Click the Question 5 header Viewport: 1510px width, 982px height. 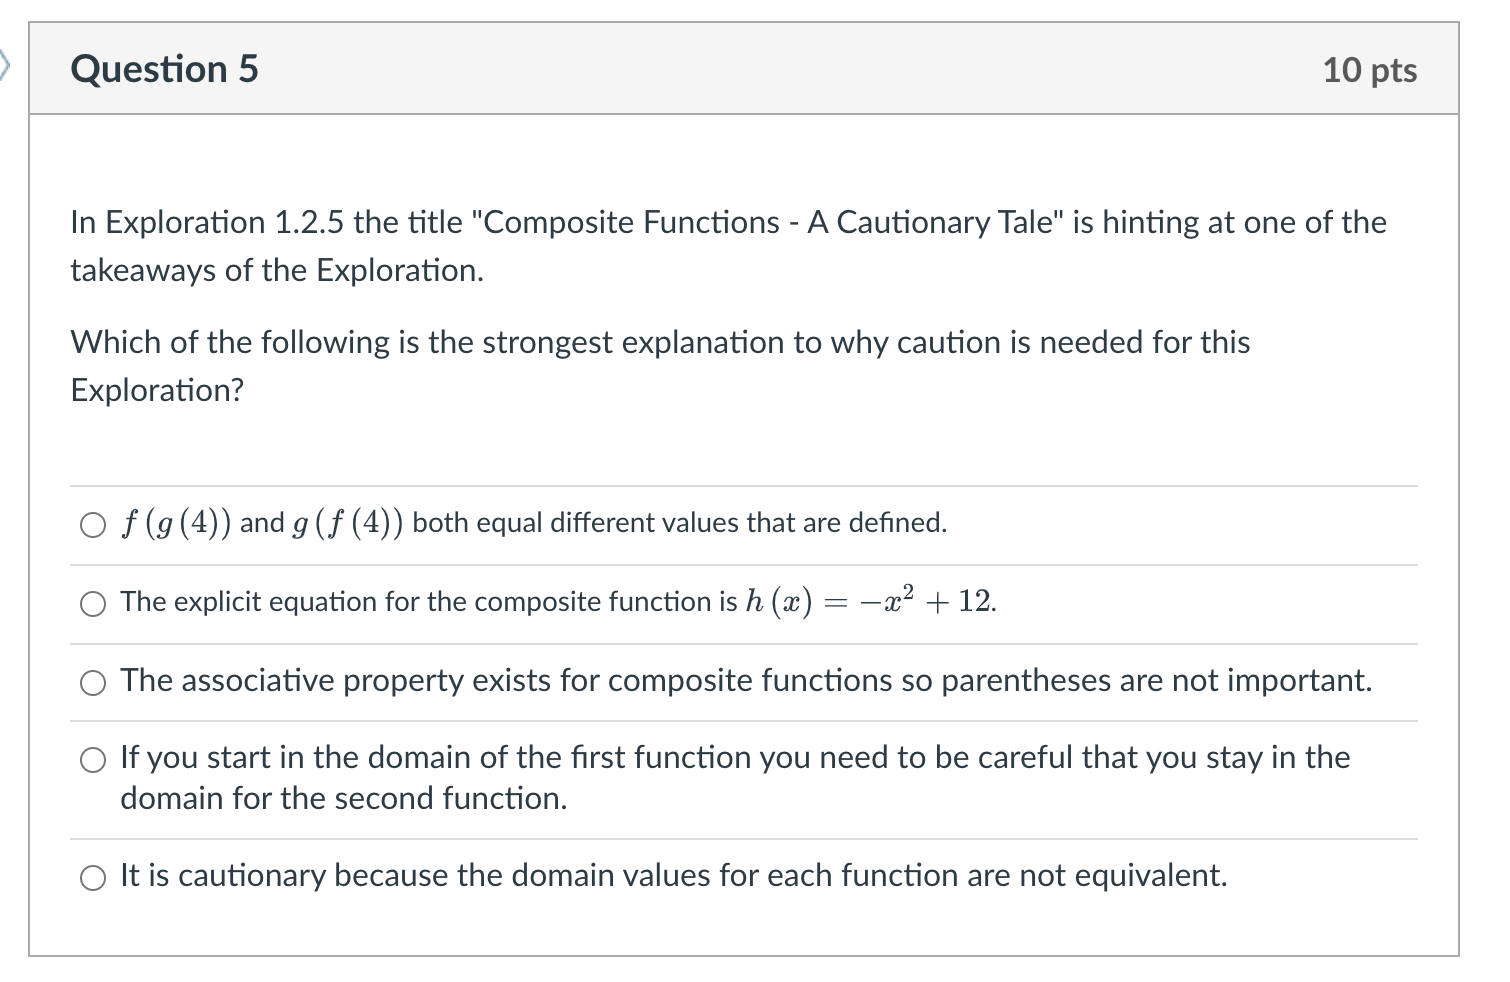(164, 68)
